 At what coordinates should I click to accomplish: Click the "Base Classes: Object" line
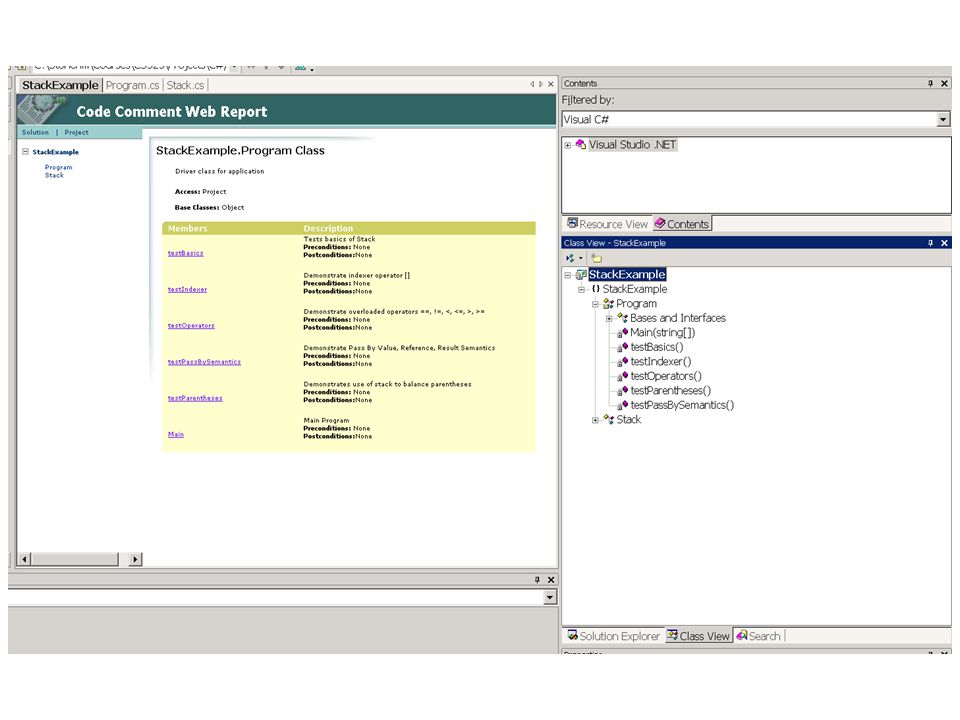[x=209, y=208]
